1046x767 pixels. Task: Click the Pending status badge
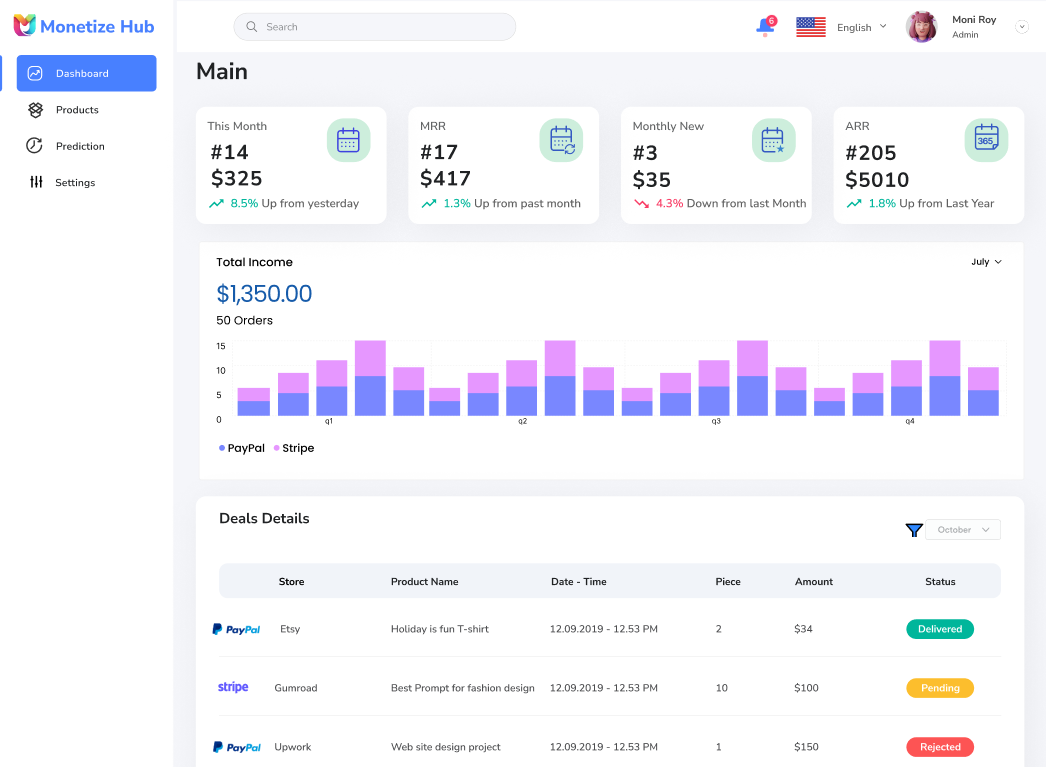[x=940, y=688]
